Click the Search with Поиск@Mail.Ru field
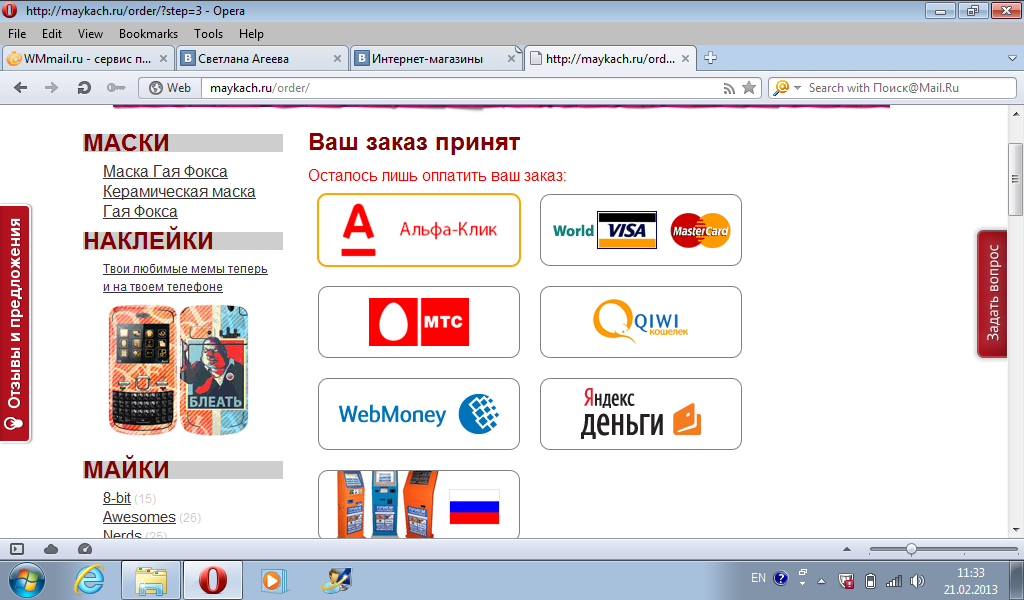 pos(910,88)
